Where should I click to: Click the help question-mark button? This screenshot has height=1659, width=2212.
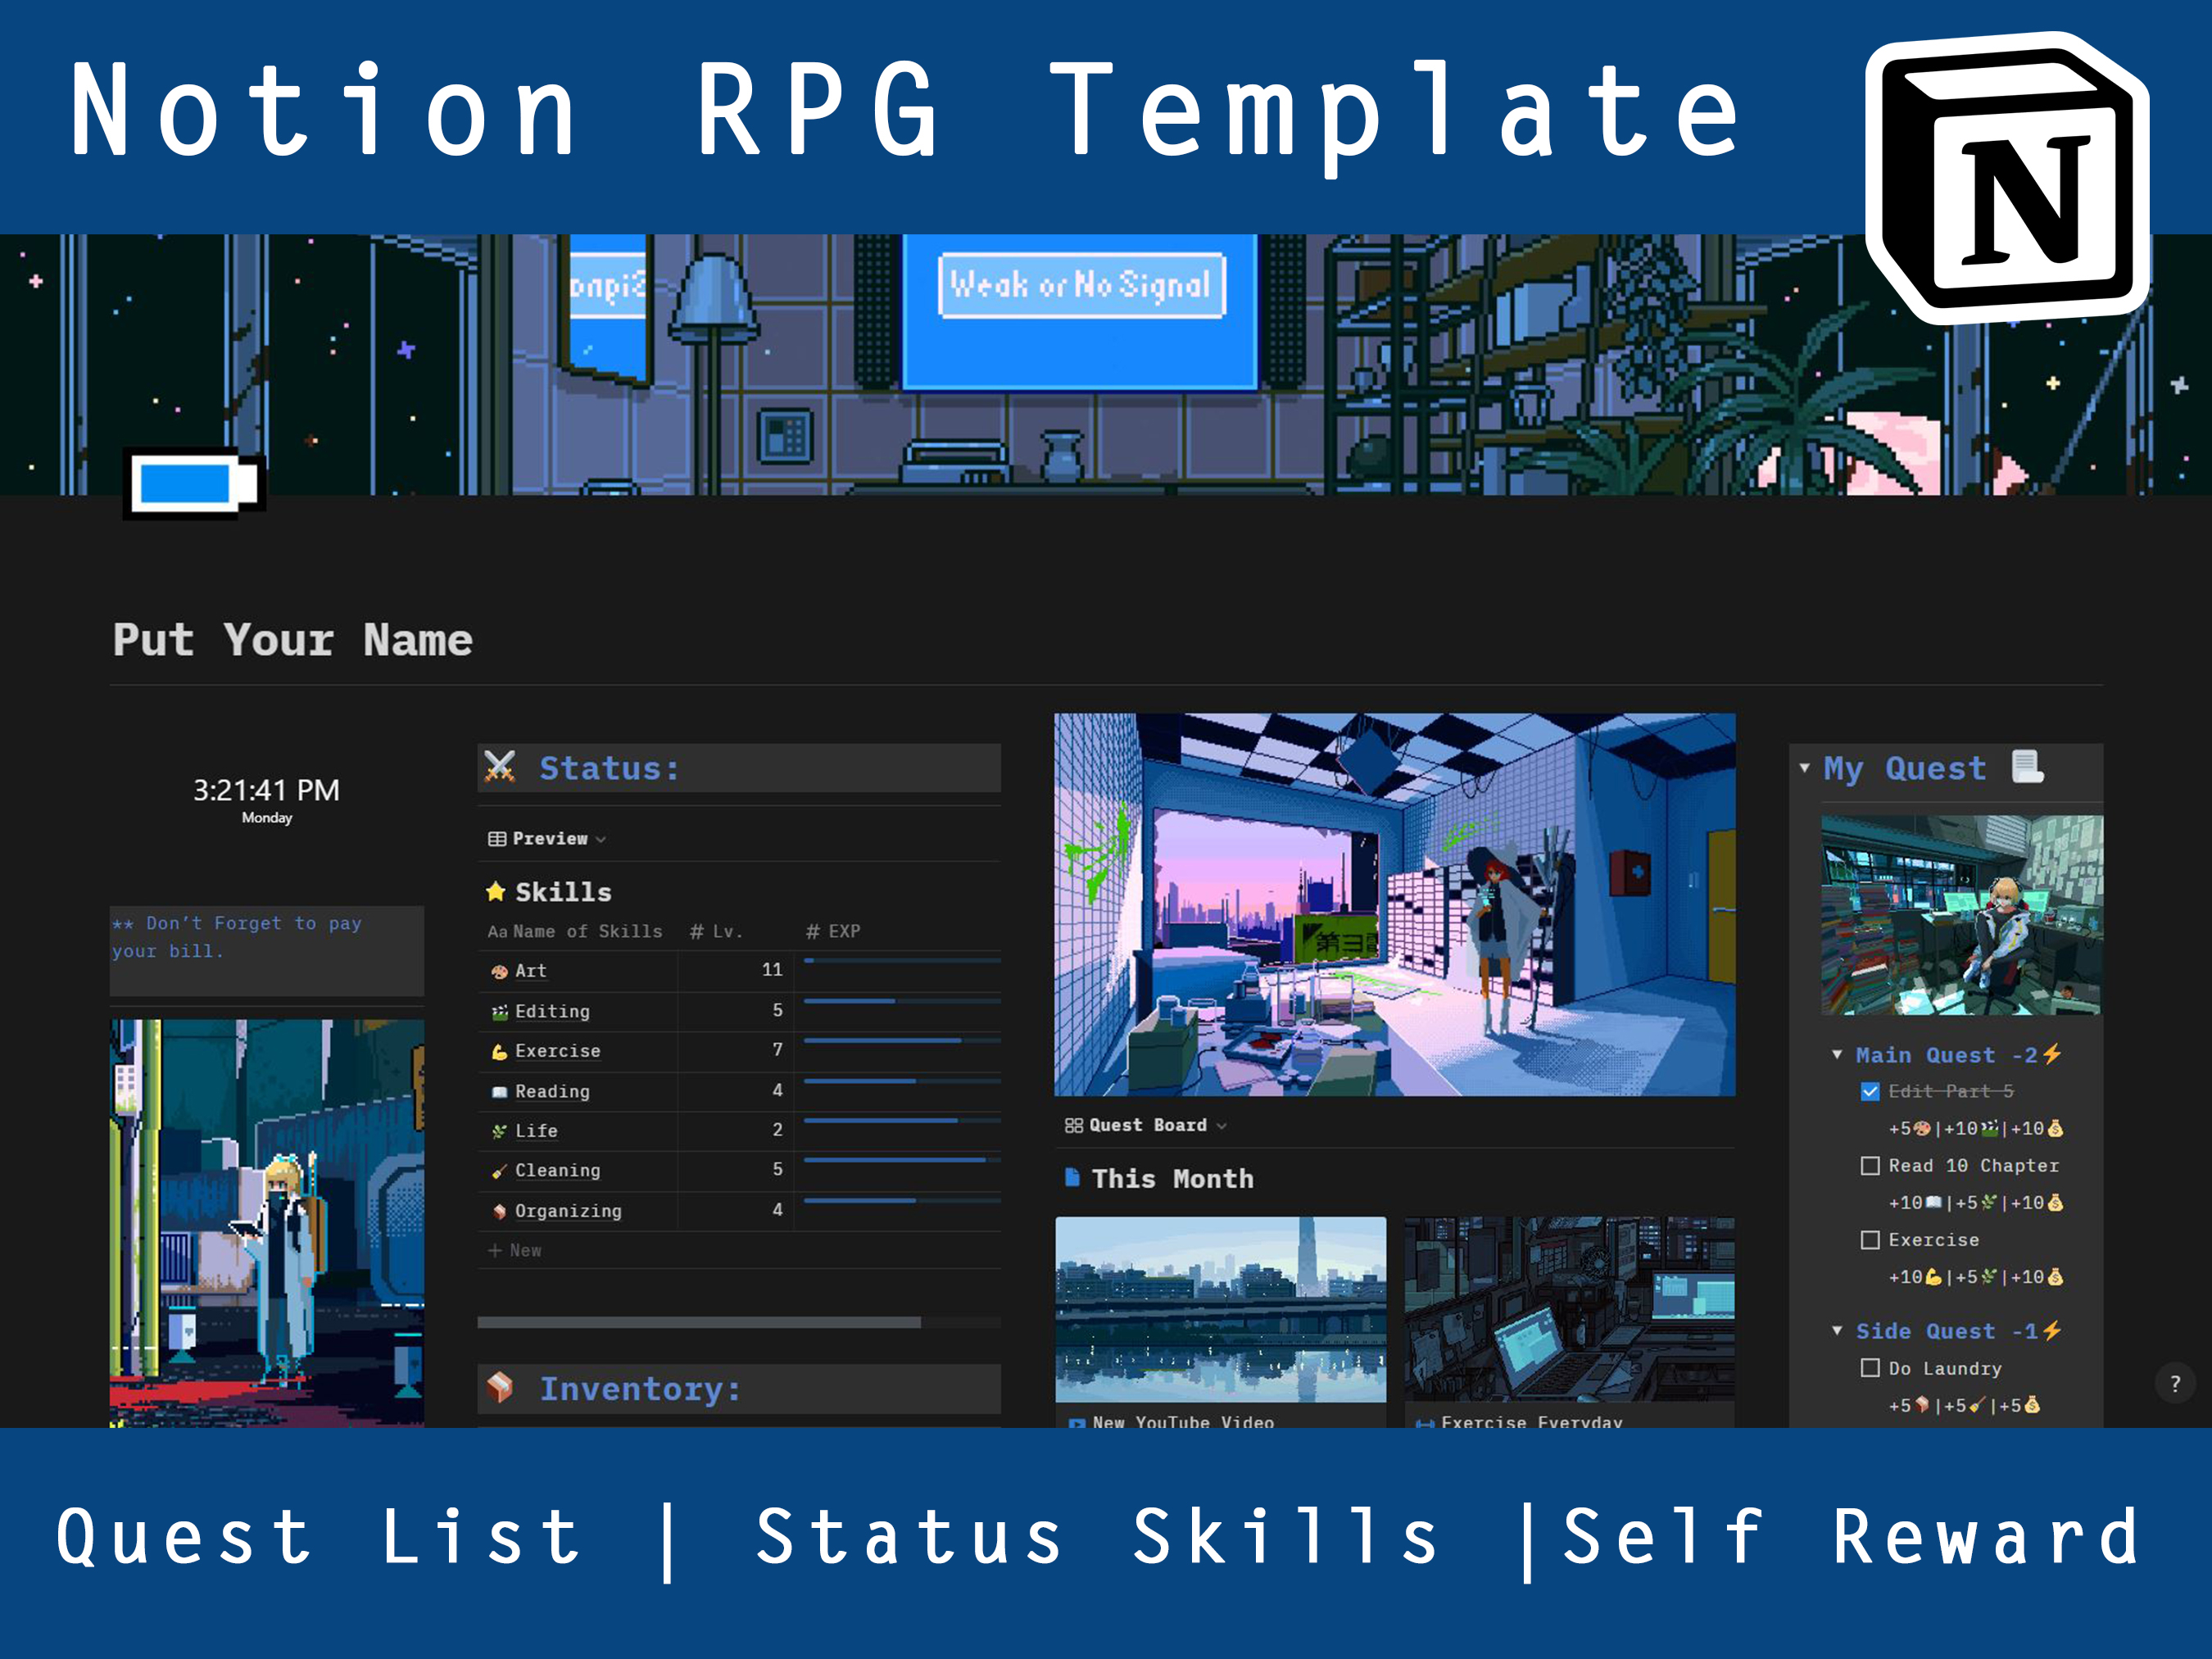click(2176, 1384)
